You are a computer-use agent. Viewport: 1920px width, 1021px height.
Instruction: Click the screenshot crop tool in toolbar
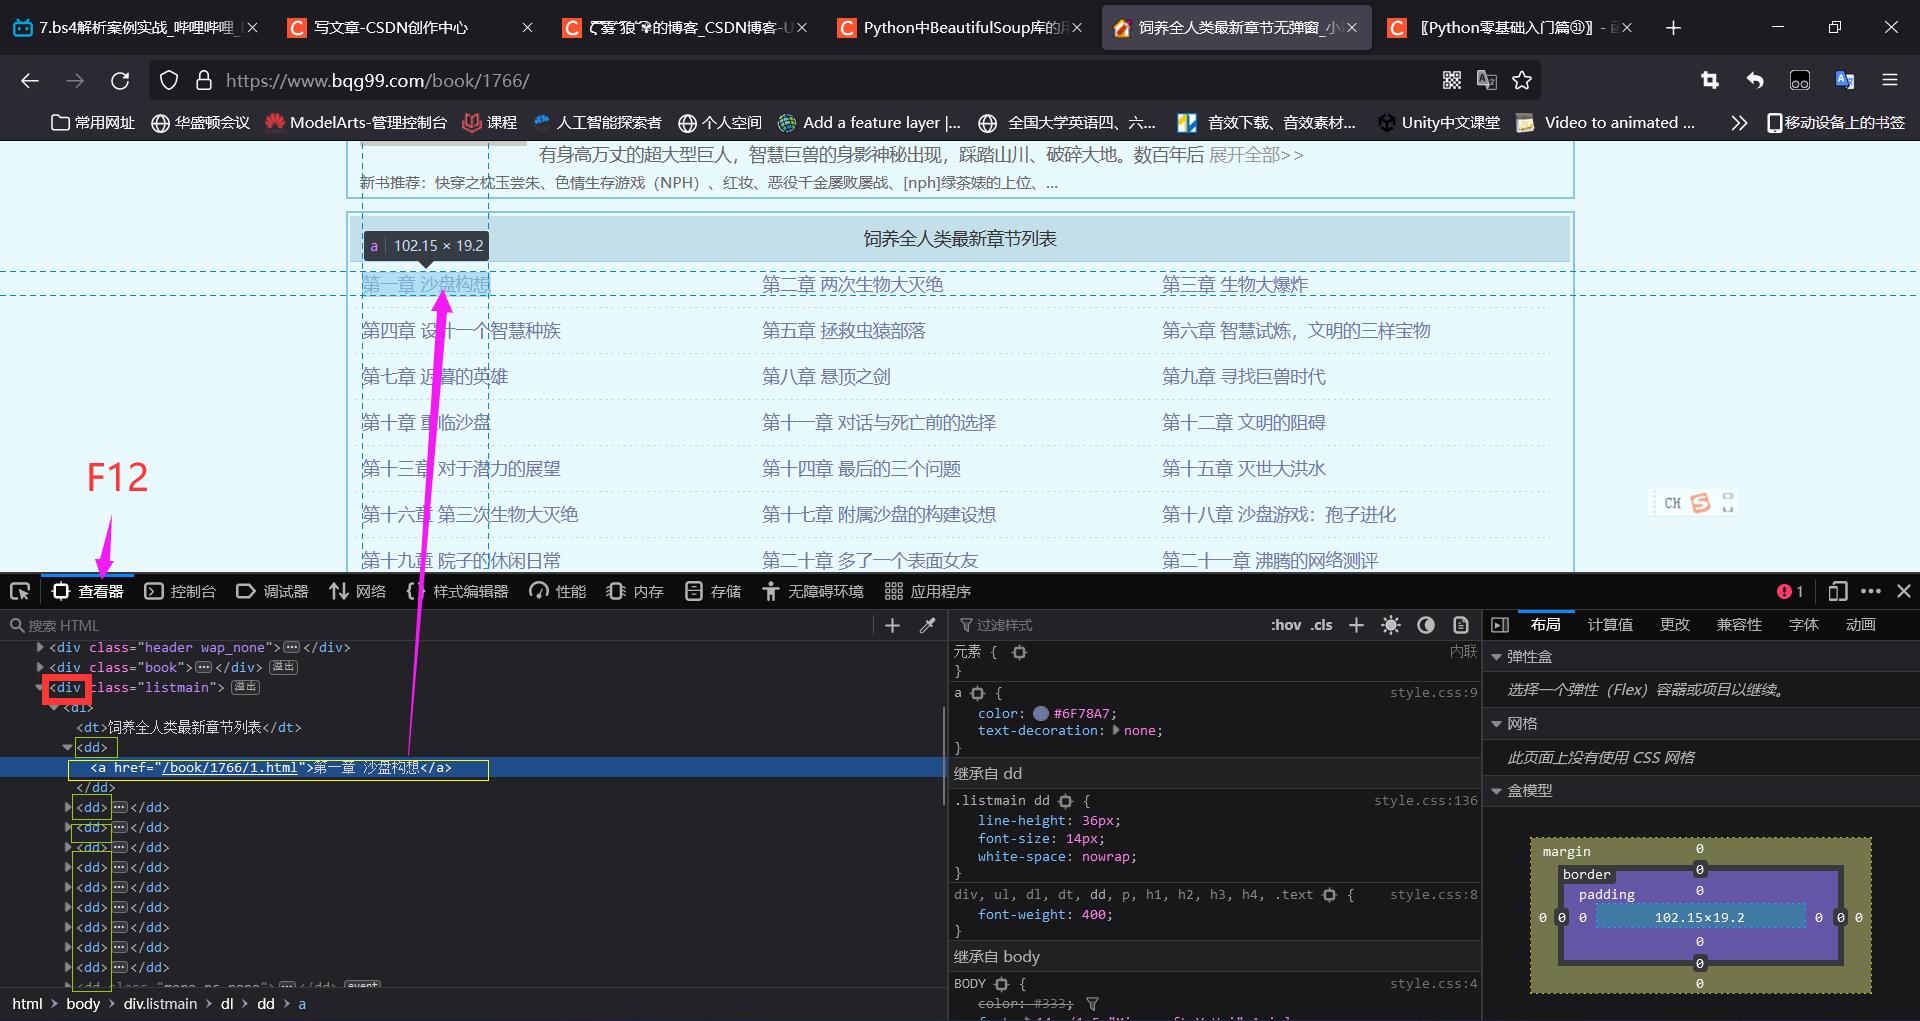(x=1709, y=80)
